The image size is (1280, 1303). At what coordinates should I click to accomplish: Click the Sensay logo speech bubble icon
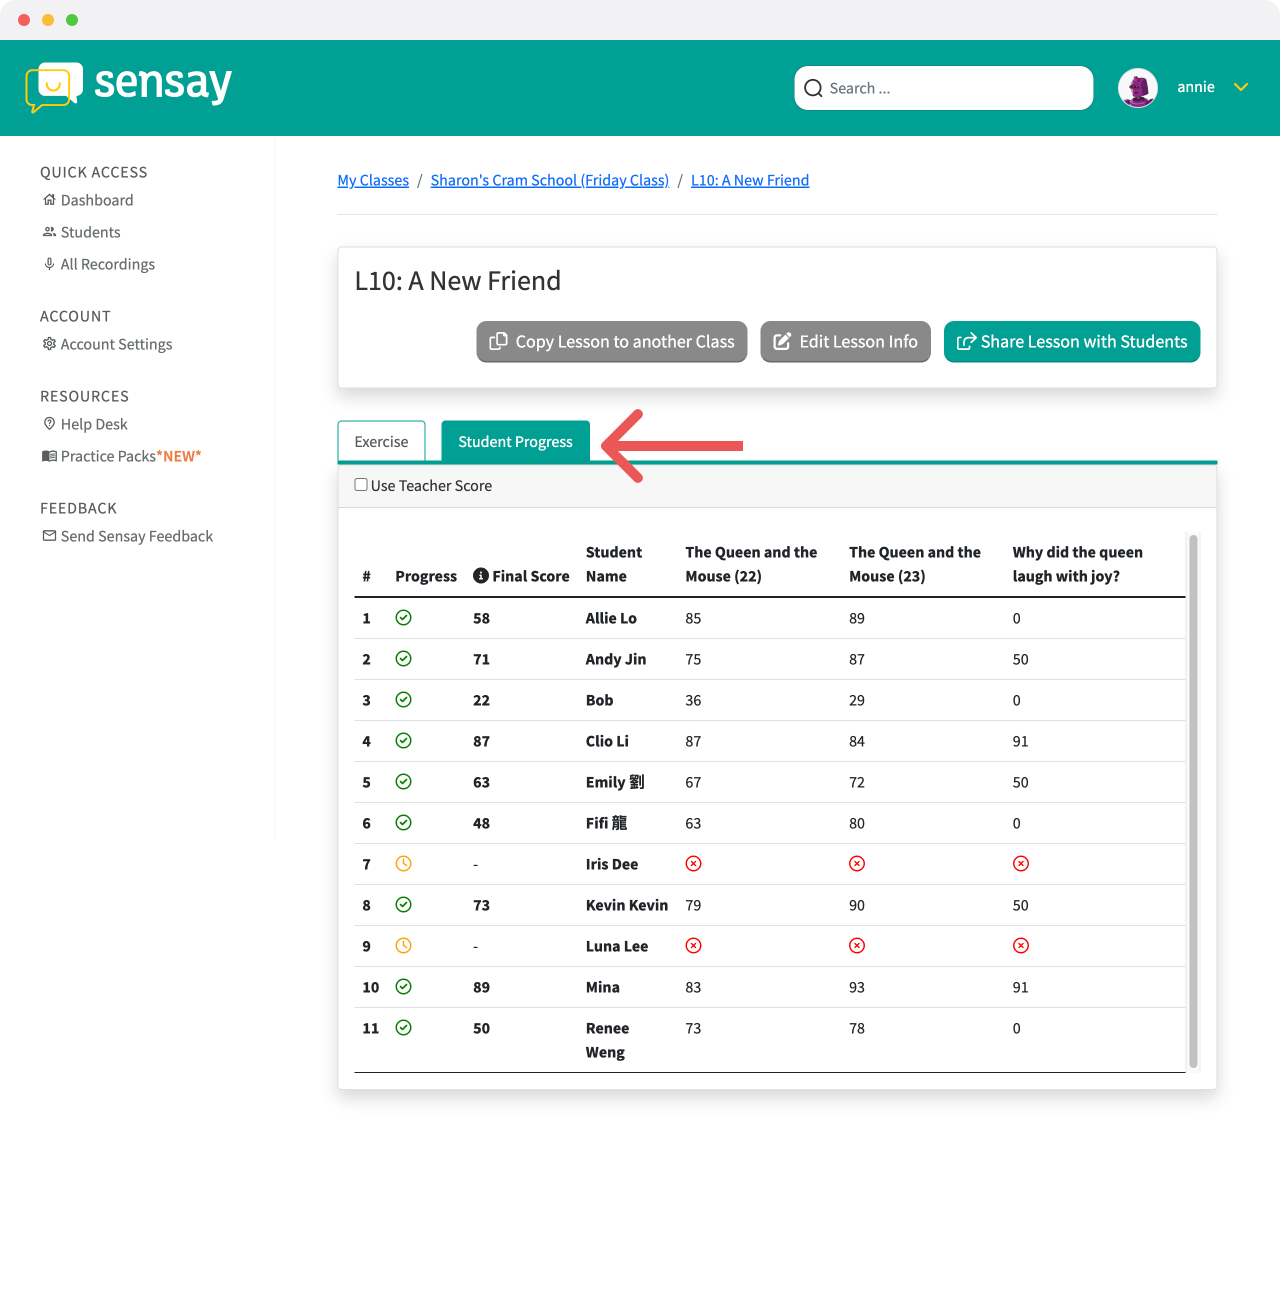(54, 88)
